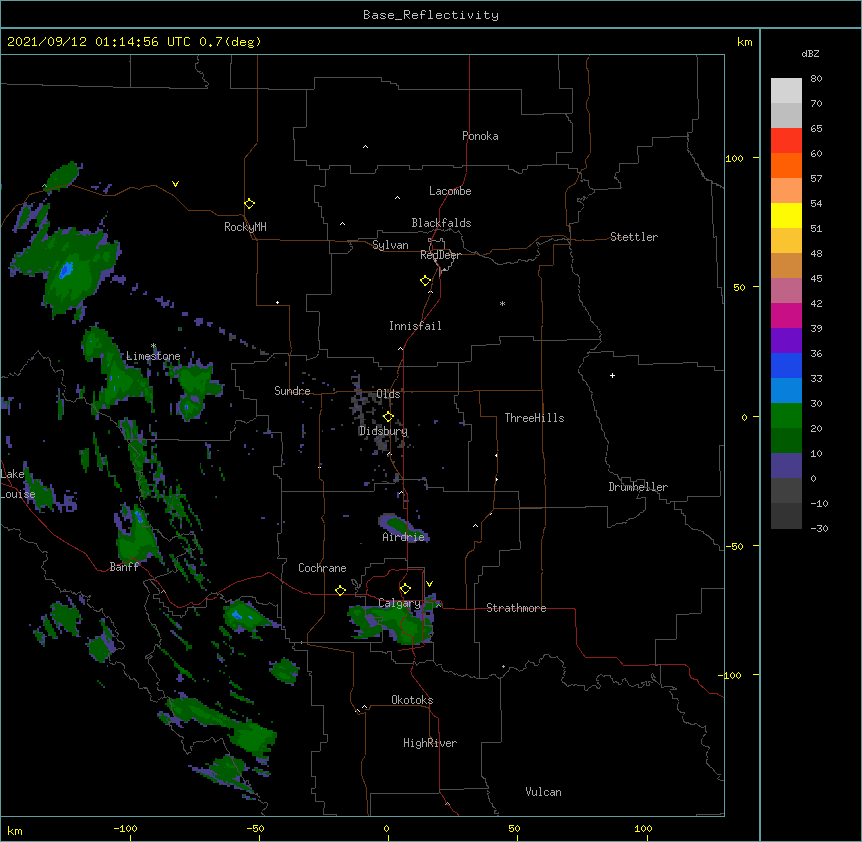Click the Cochrane city label
The width and height of the screenshot is (862, 842).
(322, 568)
